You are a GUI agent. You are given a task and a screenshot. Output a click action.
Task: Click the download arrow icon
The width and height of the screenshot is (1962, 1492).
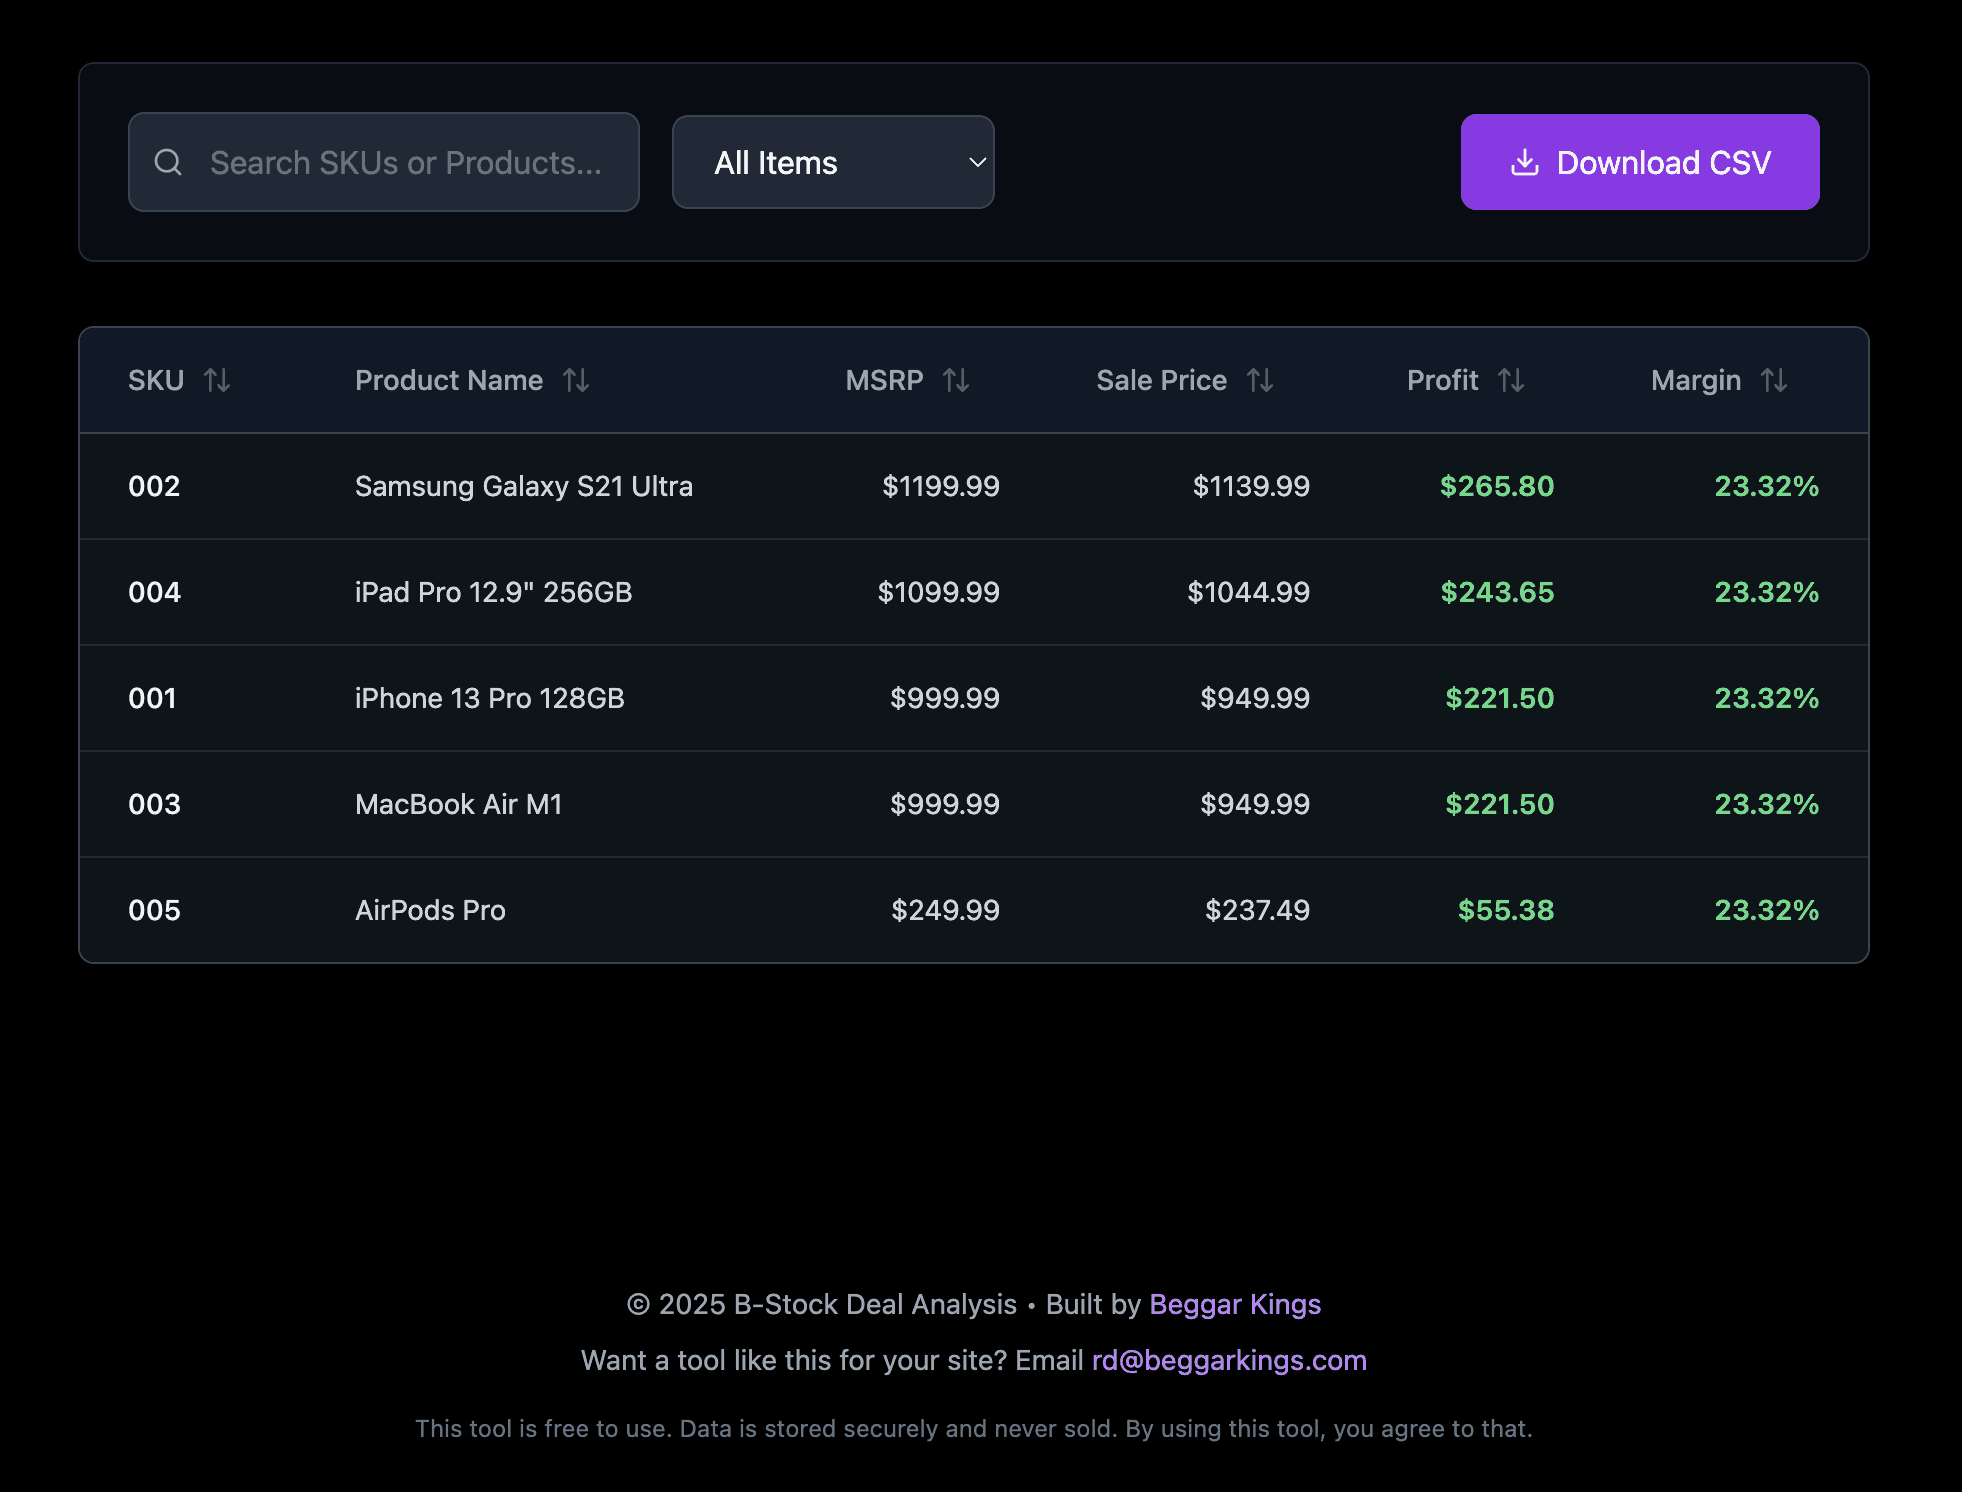tap(1524, 162)
